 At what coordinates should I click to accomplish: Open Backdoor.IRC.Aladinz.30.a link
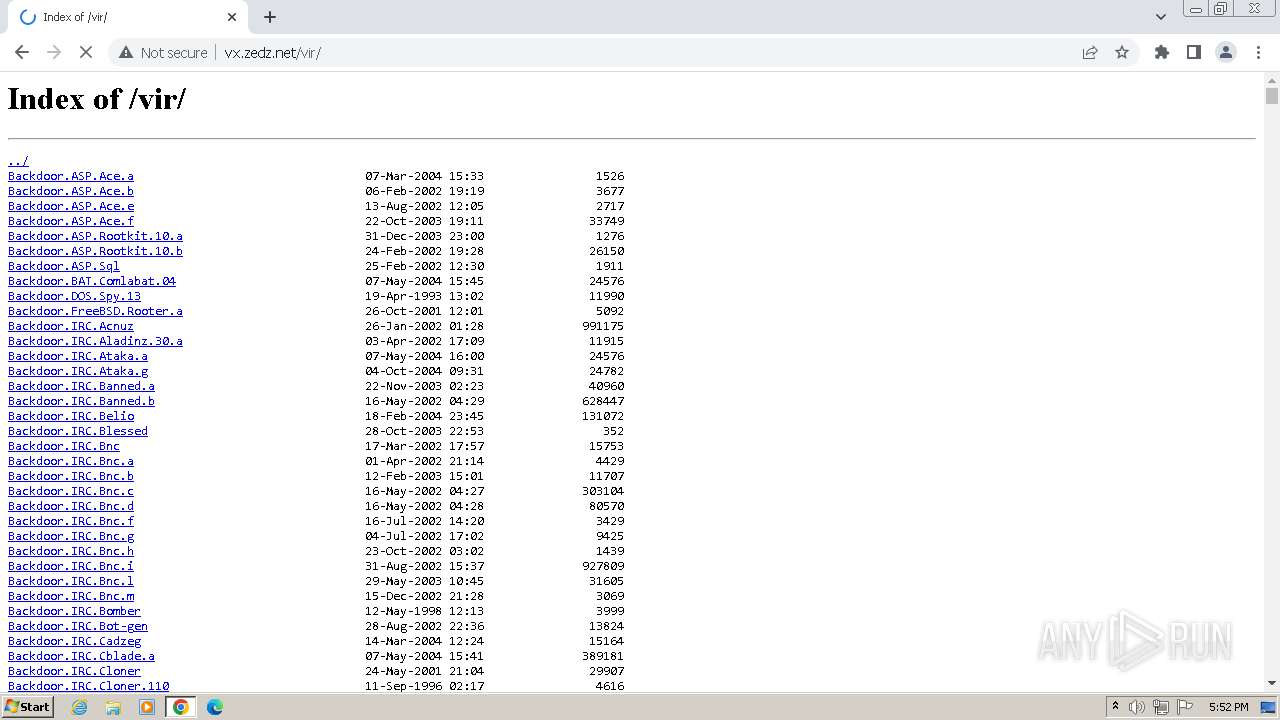(x=95, y=341)
